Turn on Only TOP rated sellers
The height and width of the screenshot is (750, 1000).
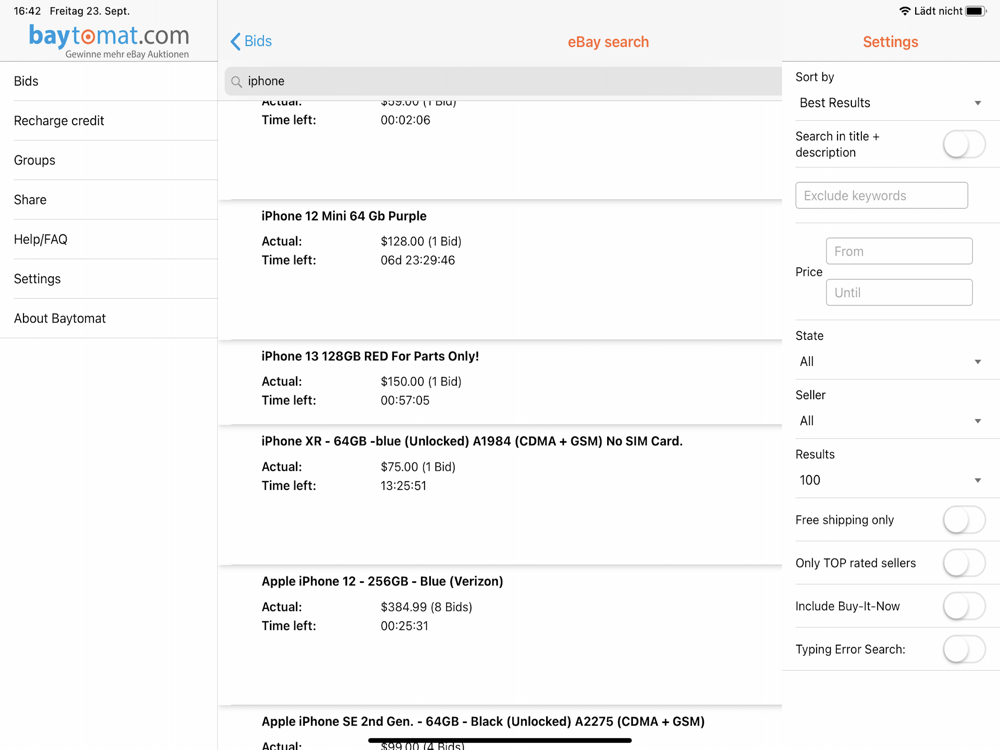click(964, 563)
